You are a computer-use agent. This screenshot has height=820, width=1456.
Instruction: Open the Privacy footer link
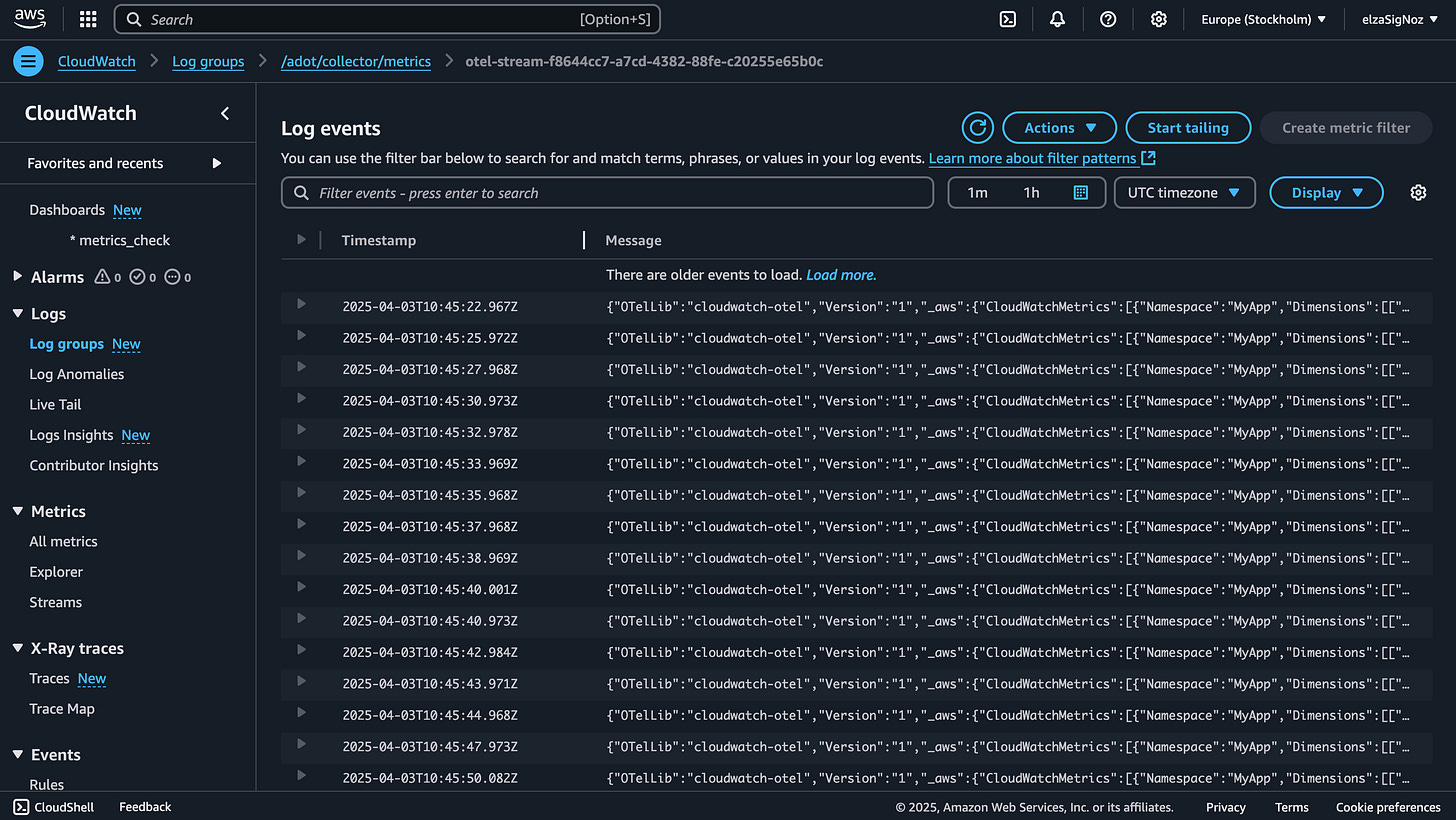click(x=1226, y=807)
